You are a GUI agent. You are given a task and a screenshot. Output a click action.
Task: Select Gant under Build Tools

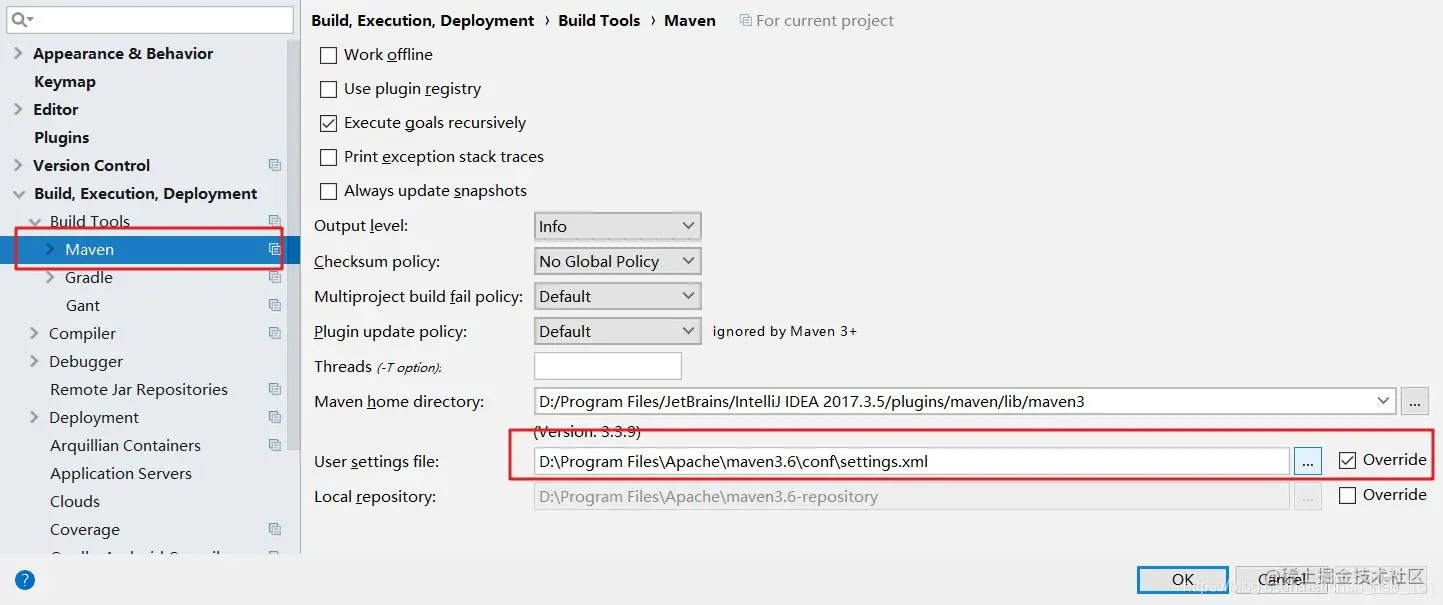pos(83,305)
